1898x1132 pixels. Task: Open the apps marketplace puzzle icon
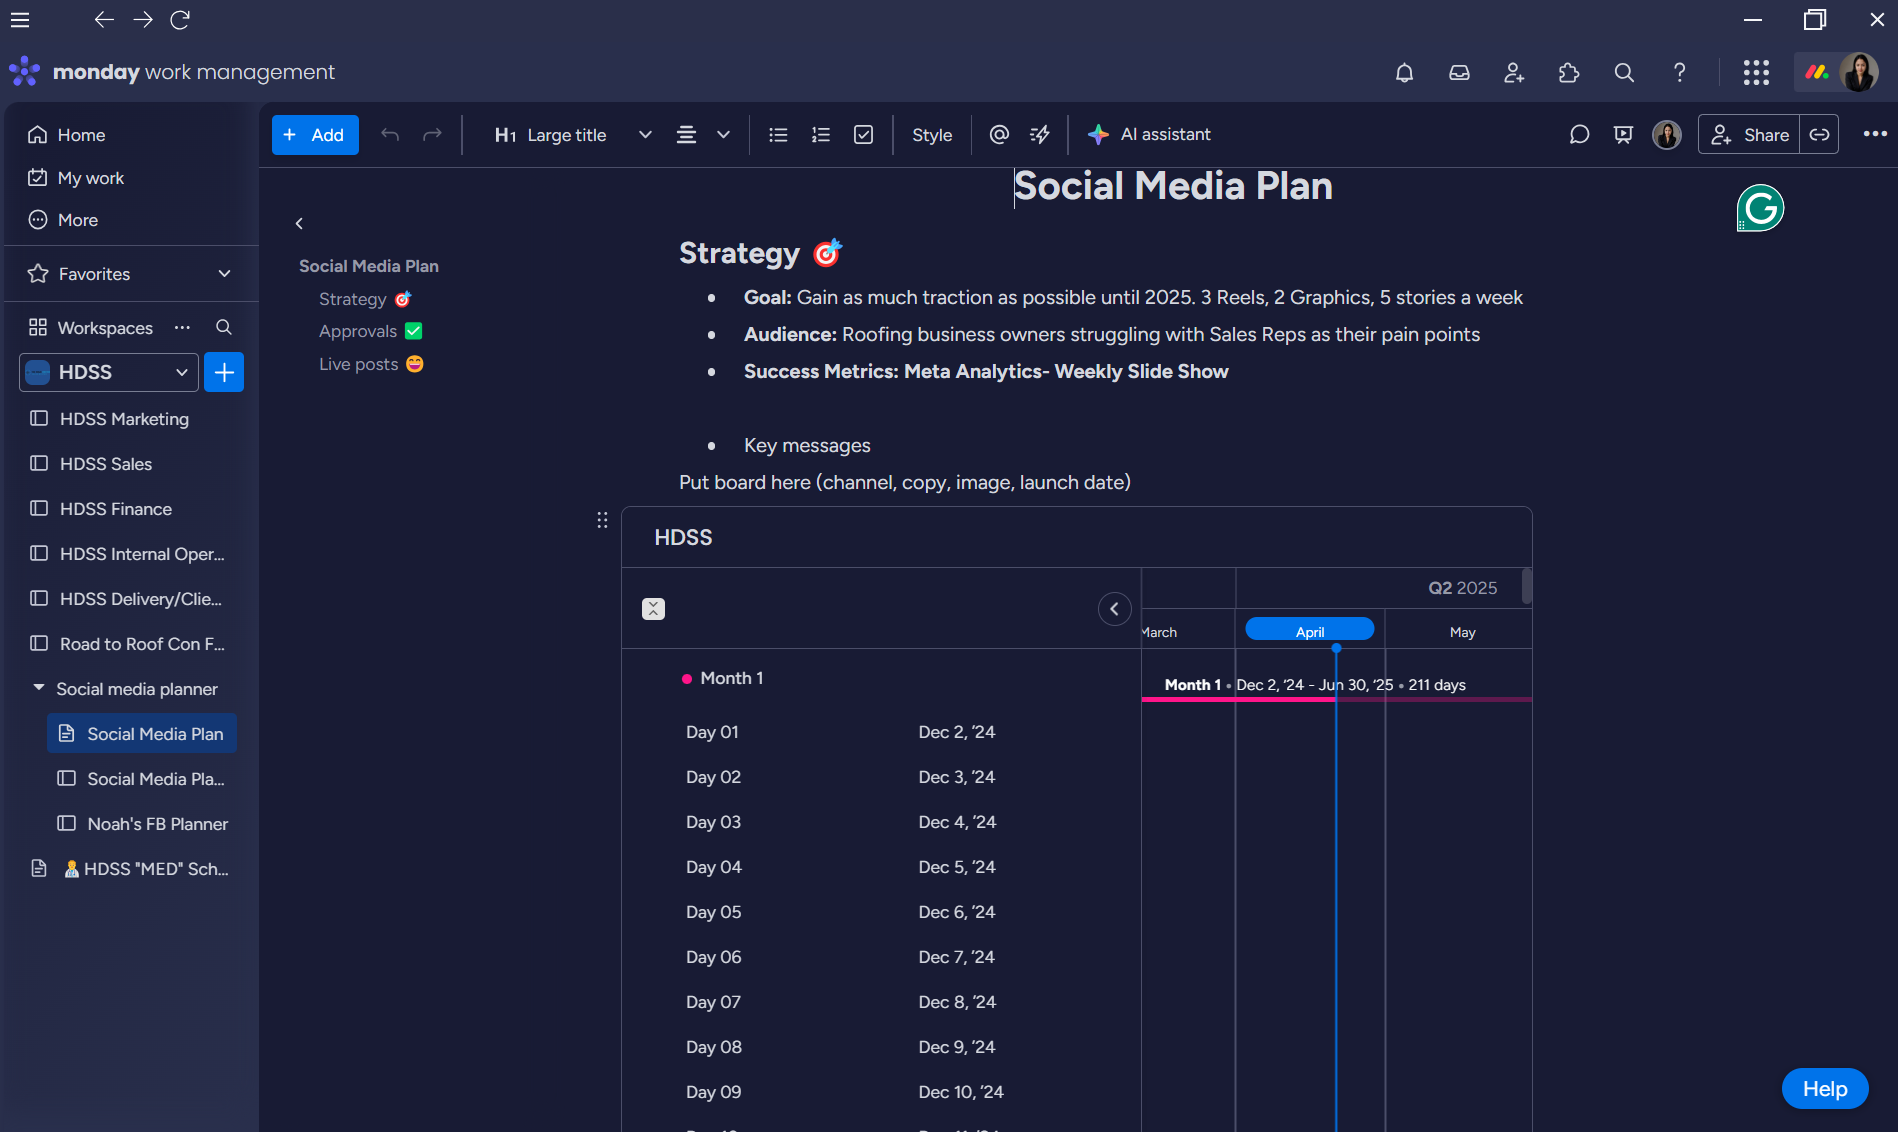(x=1569, y=72)
